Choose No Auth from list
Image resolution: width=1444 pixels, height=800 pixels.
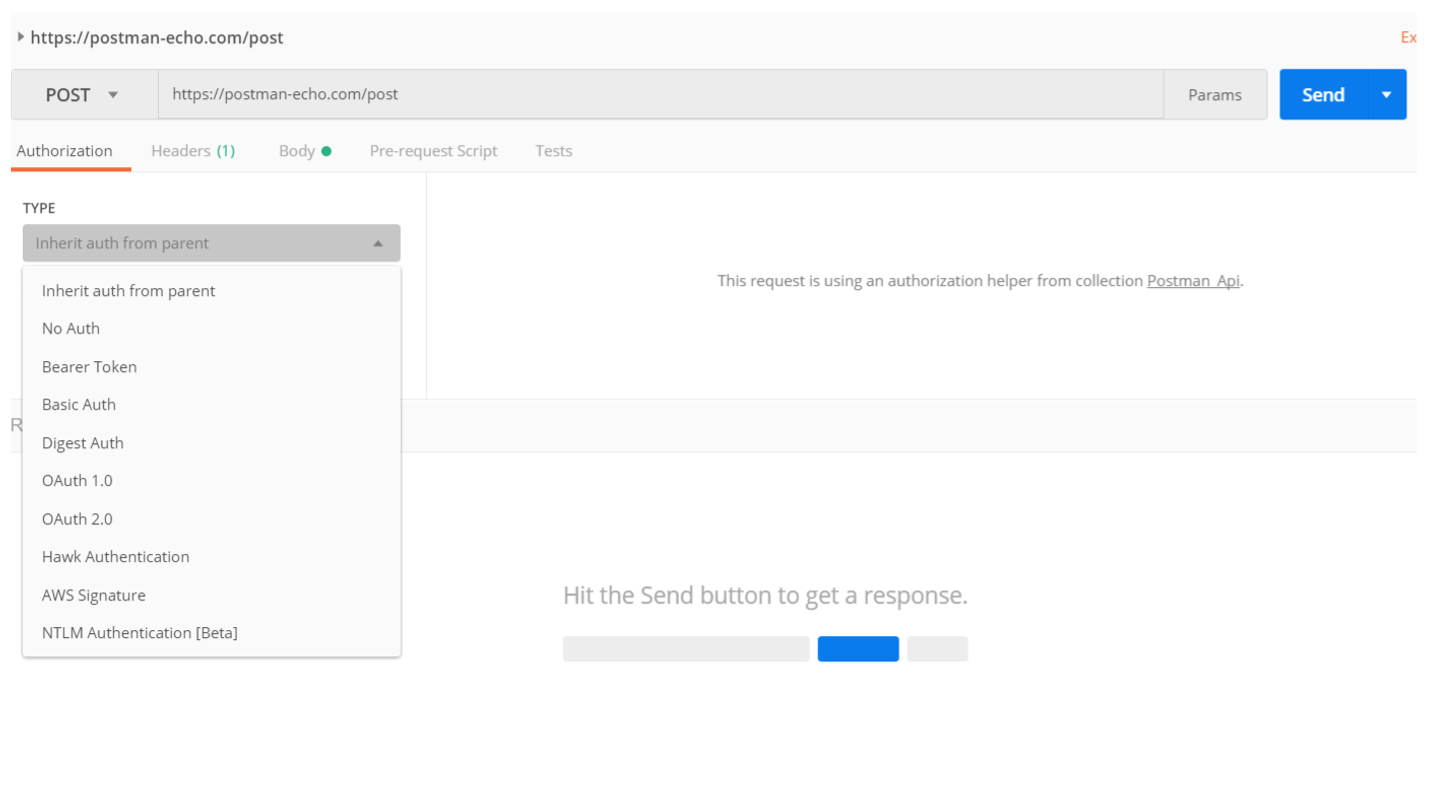pyautogui.click(x=71, y=329)
